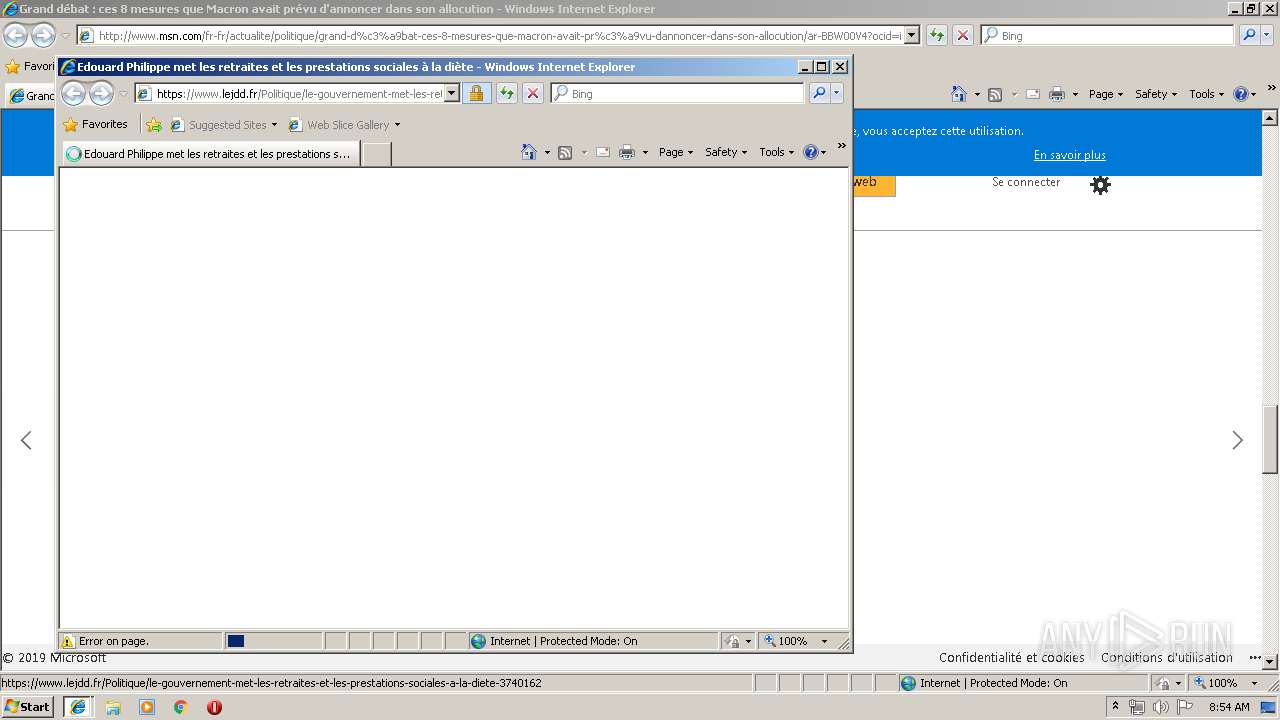Click Print icon in front window
1280x720 pixels.
coord(627,152)
